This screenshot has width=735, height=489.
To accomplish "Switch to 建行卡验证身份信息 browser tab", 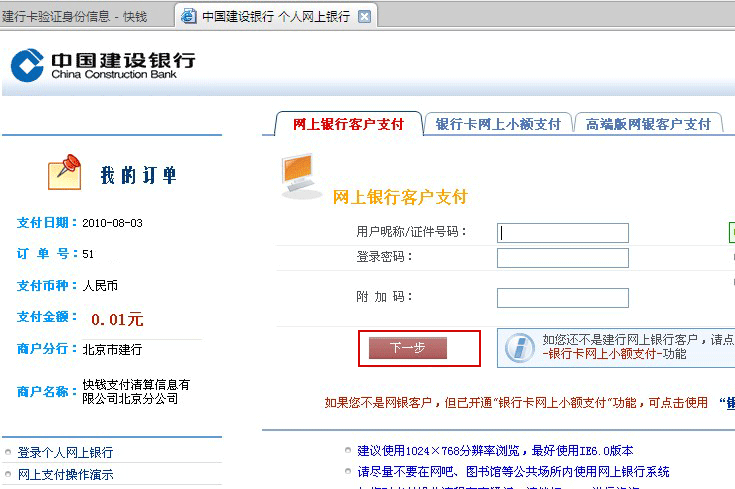I will tap(75, 17).
